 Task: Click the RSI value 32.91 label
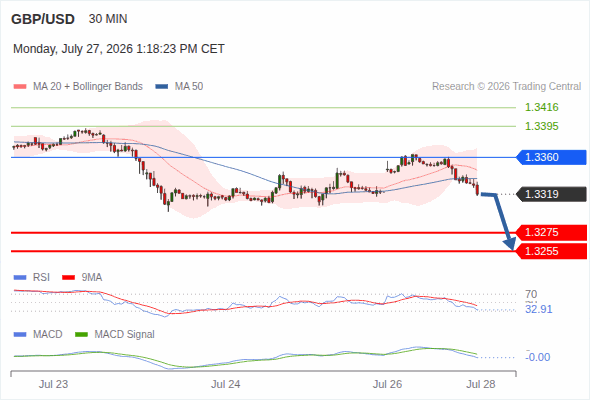click(x=539, y=309)
